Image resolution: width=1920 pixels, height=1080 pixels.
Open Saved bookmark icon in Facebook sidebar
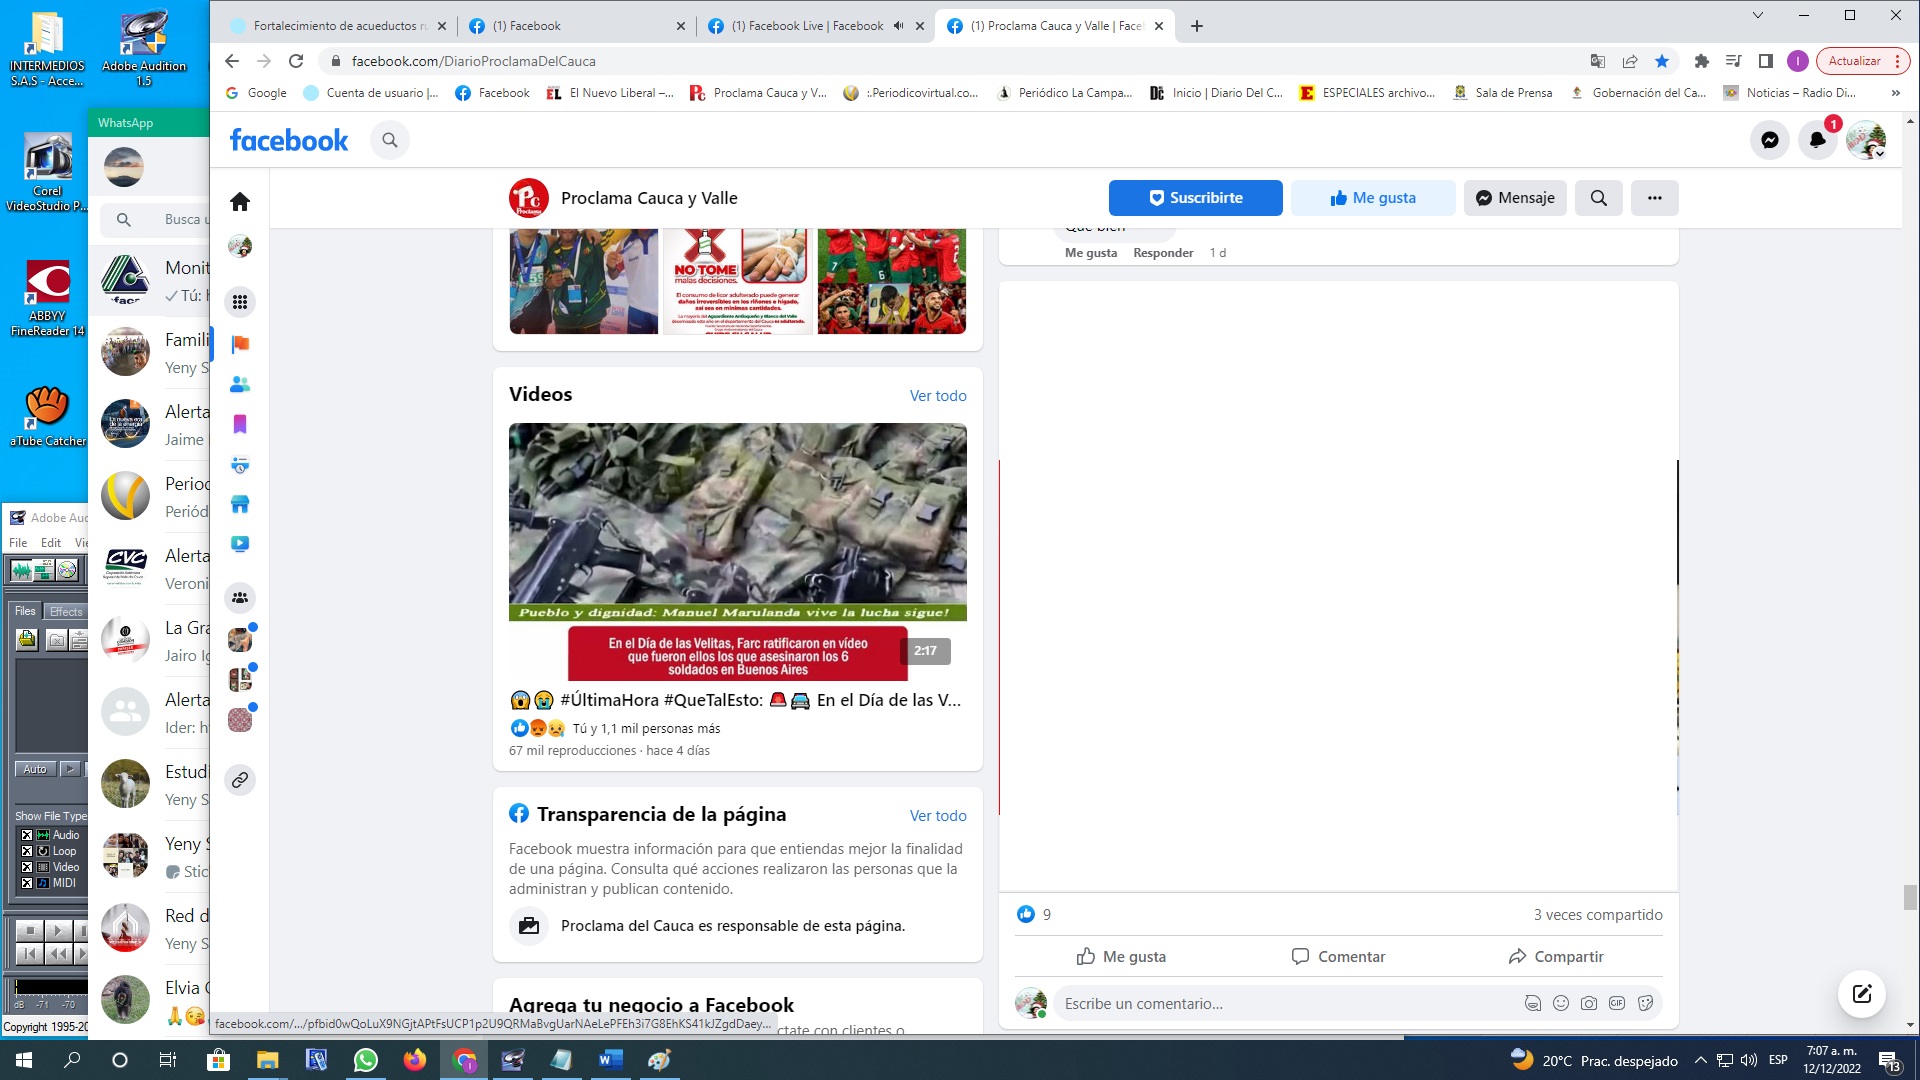pos(240,424)
